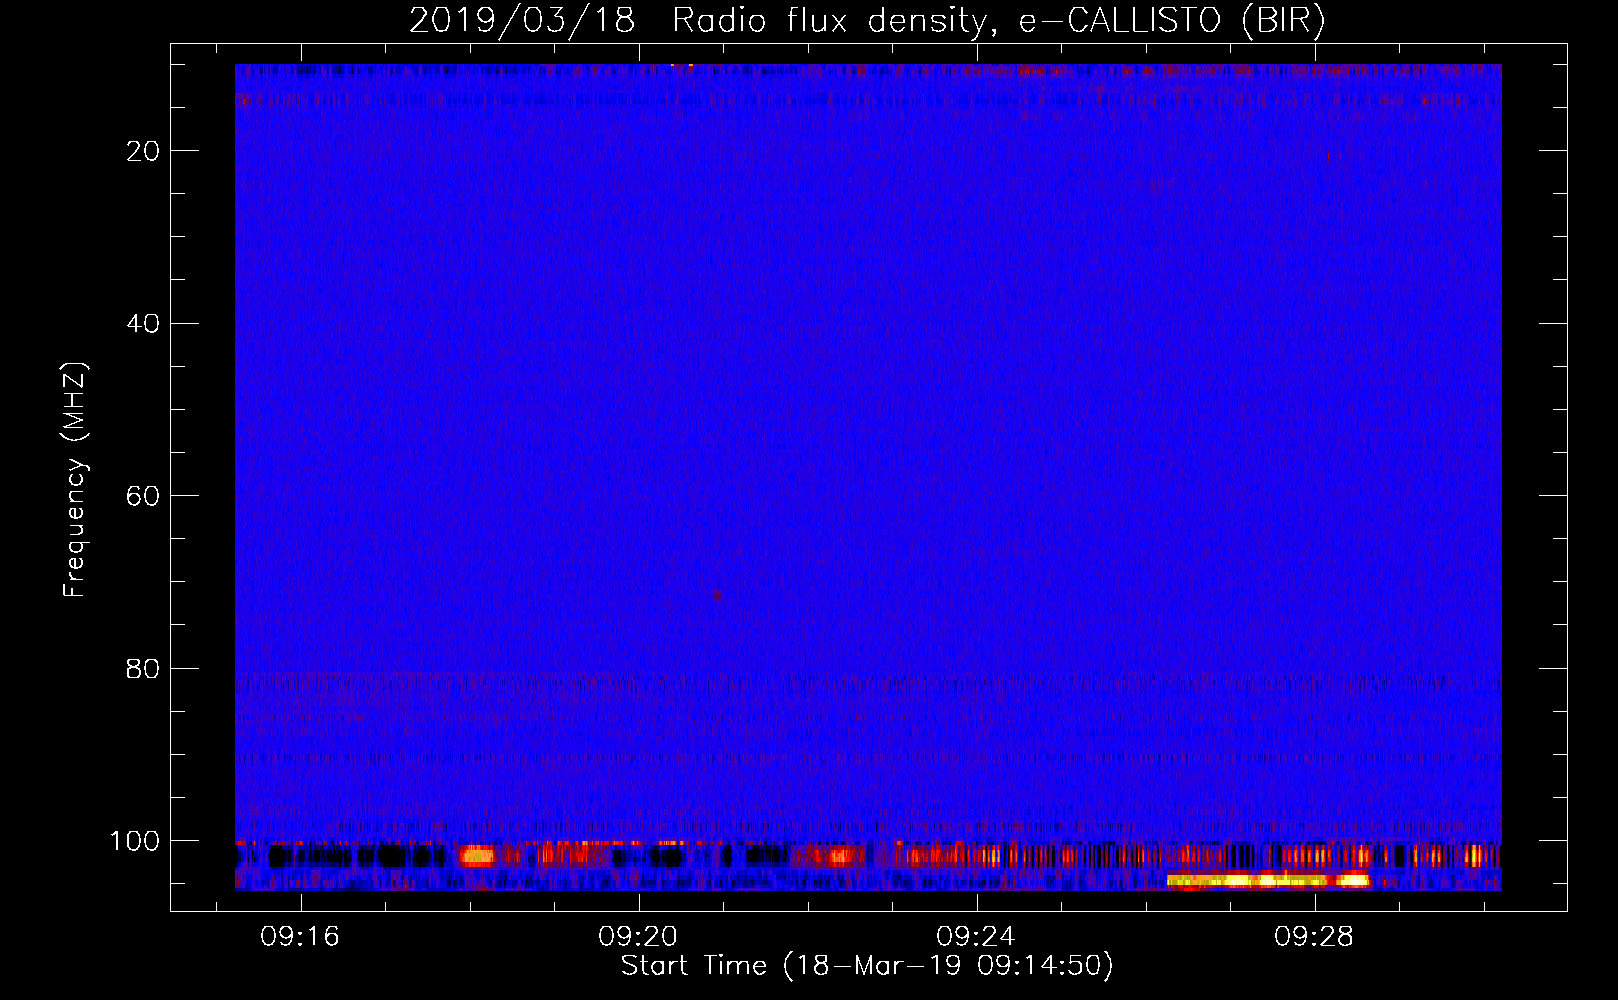Click the 09:24 time tick label
Viewport: 1618px width, 1000px height.
tap(975, 936)
